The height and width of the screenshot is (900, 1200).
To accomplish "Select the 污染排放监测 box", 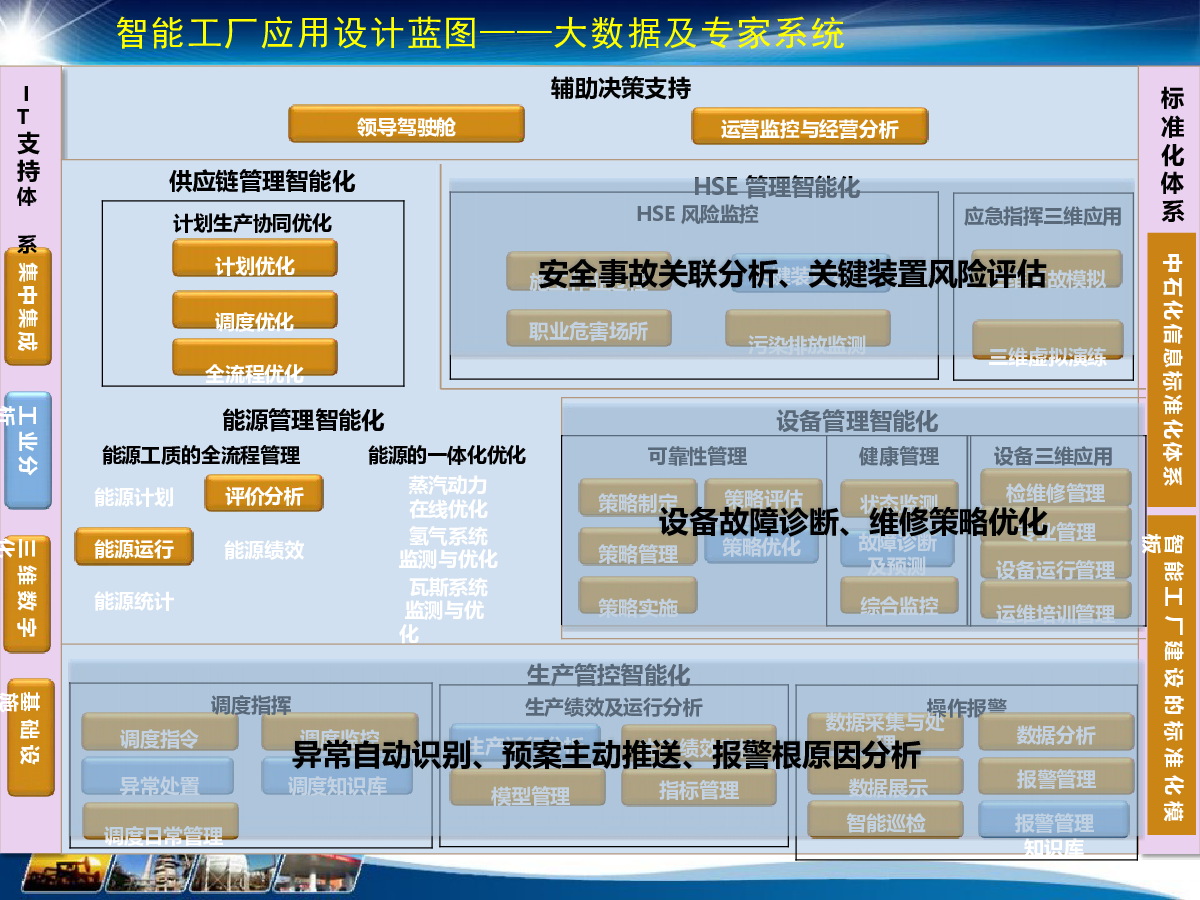I will pos(808,329).
